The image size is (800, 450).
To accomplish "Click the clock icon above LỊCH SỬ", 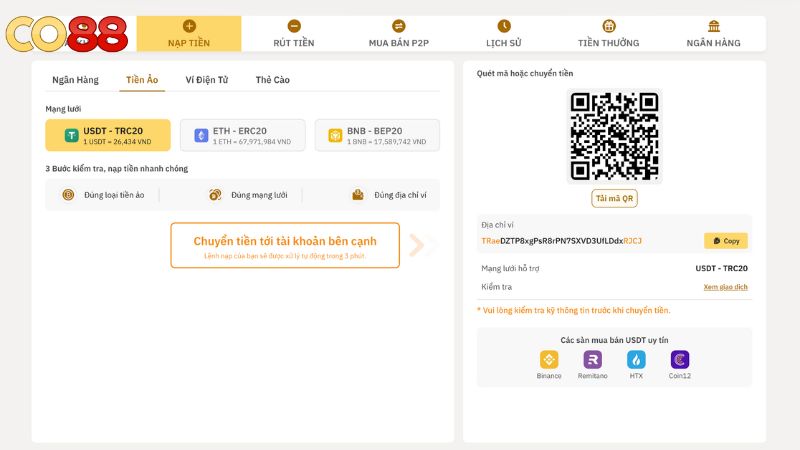I will click(x=504, y=26).
